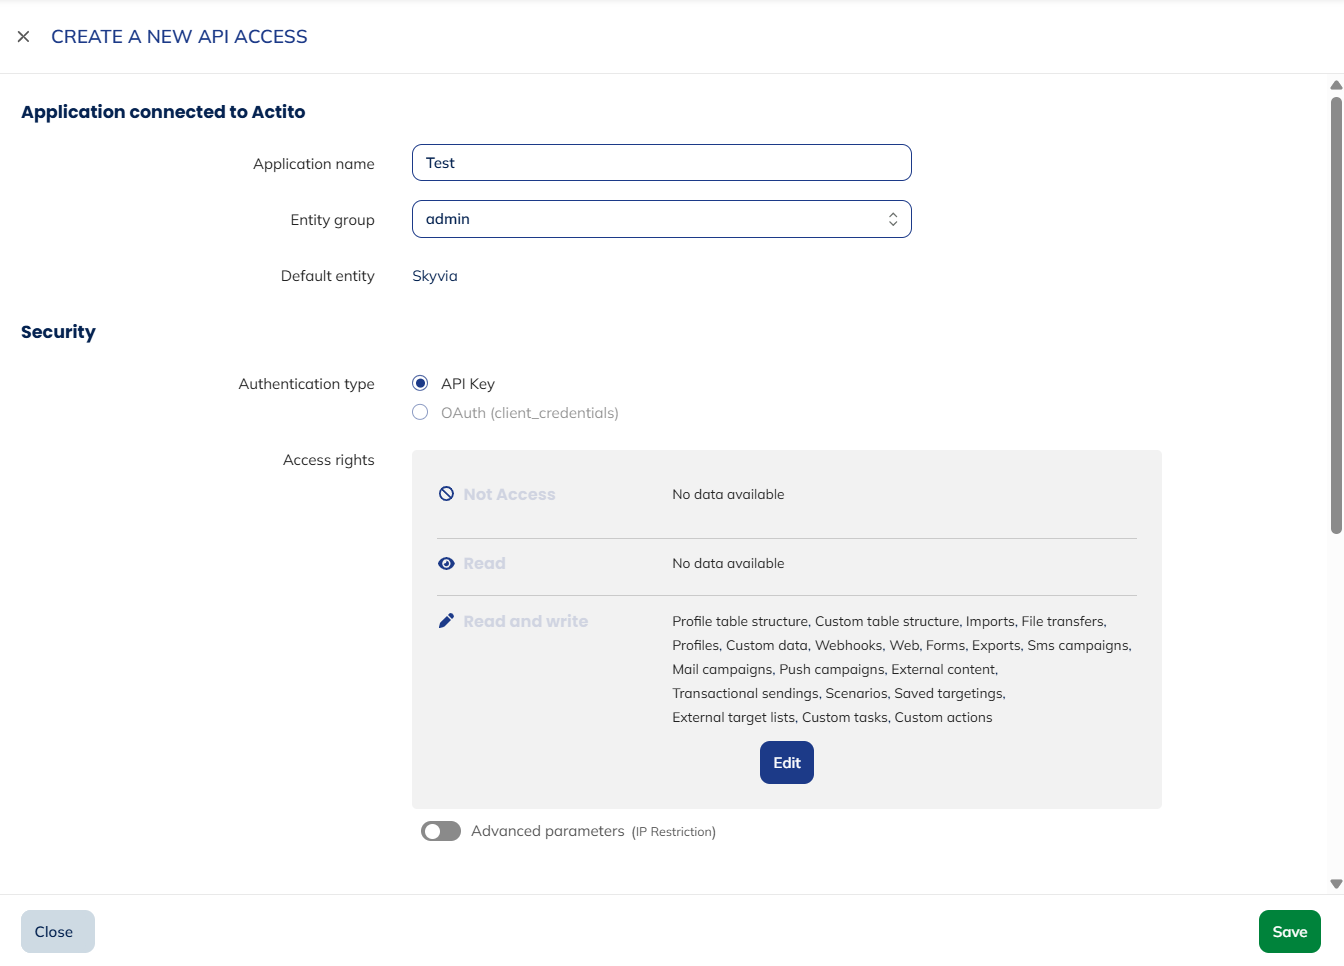Click the Skyvia default entity link
1344x966 pixels.
[434, 275]
